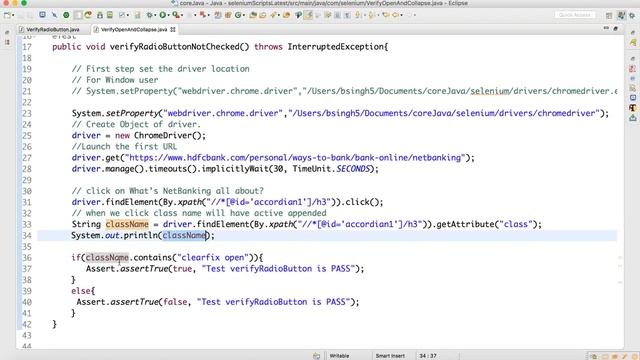
Task: Open the Run configurations dropdown arrow
Action: coord(169,15)
